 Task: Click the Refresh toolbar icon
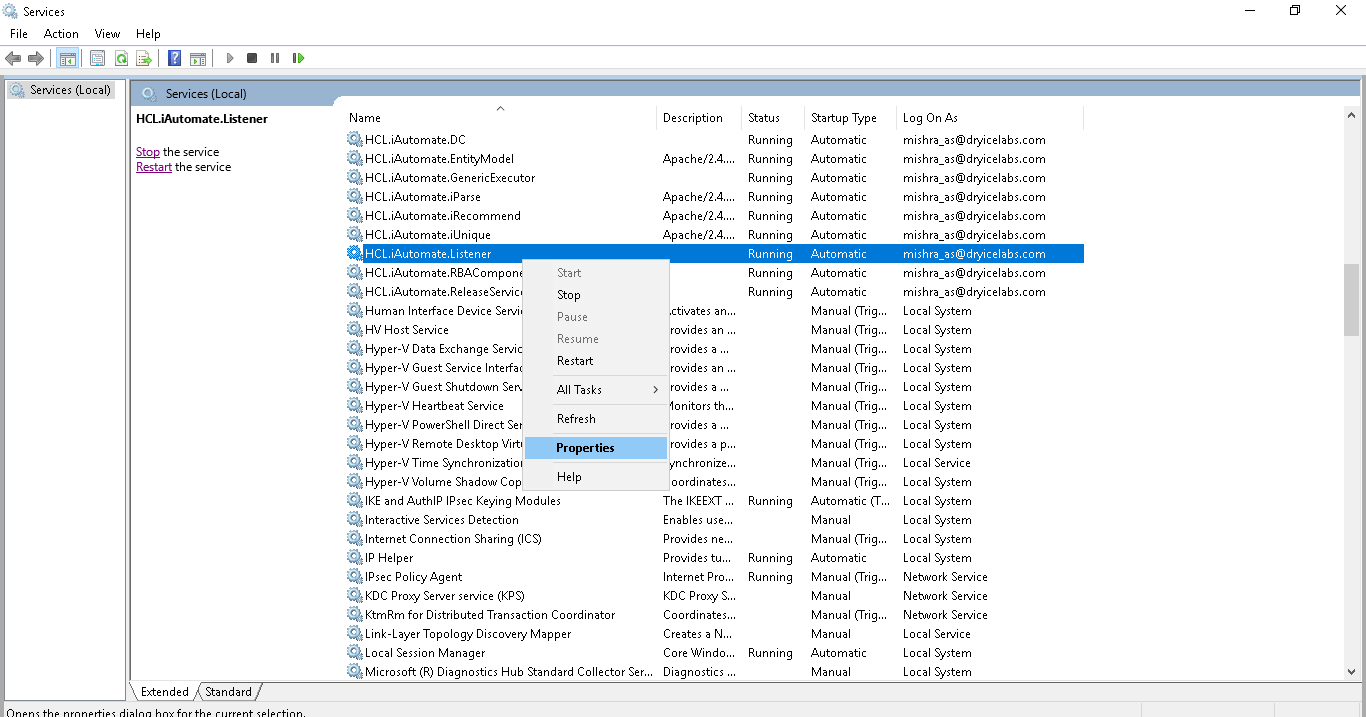[121, 59]
